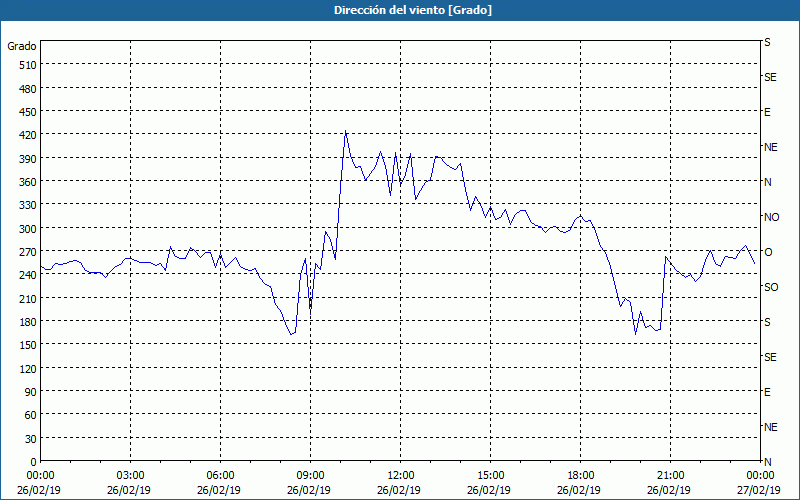Viewport: 800px width, 500px height.
Task: Click the 360 y-axis value
Action: click(x=29, y=182)
